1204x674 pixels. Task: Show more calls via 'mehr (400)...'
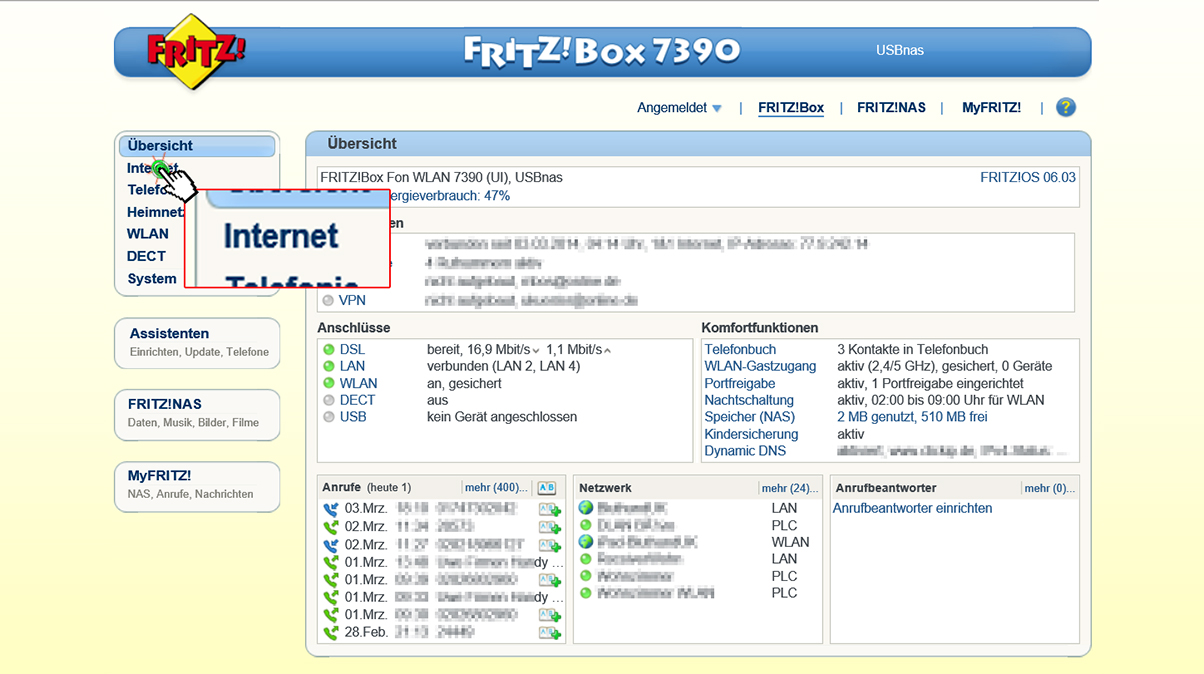496,488
